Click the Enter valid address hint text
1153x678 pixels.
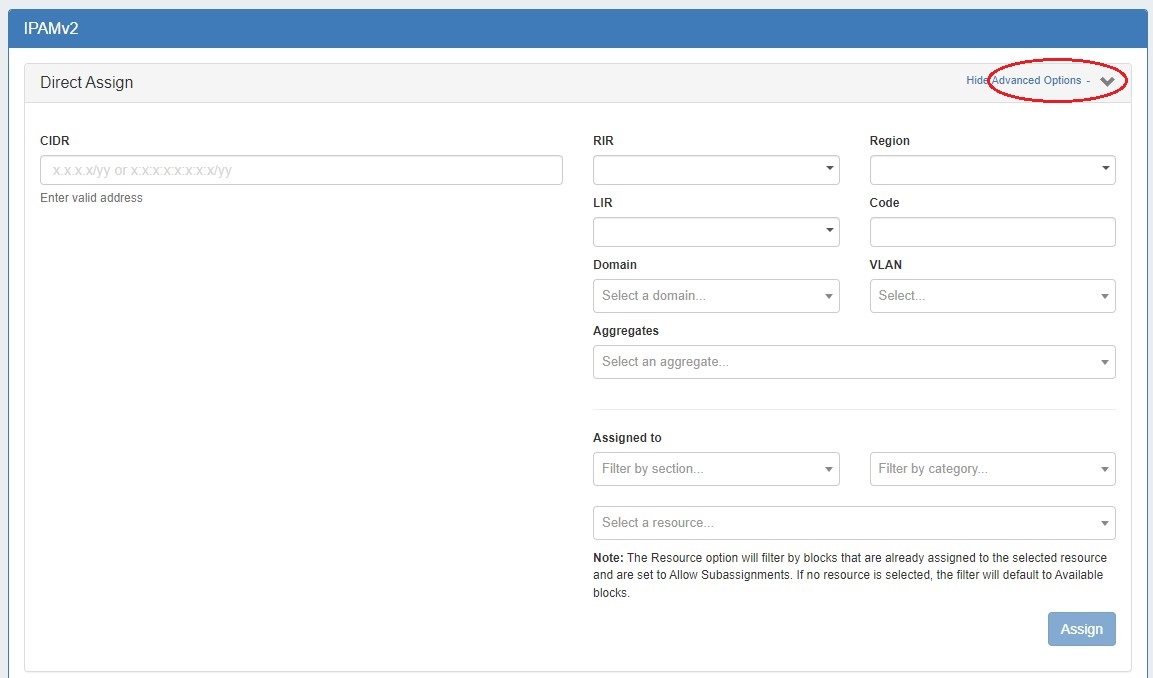point(91,198)
